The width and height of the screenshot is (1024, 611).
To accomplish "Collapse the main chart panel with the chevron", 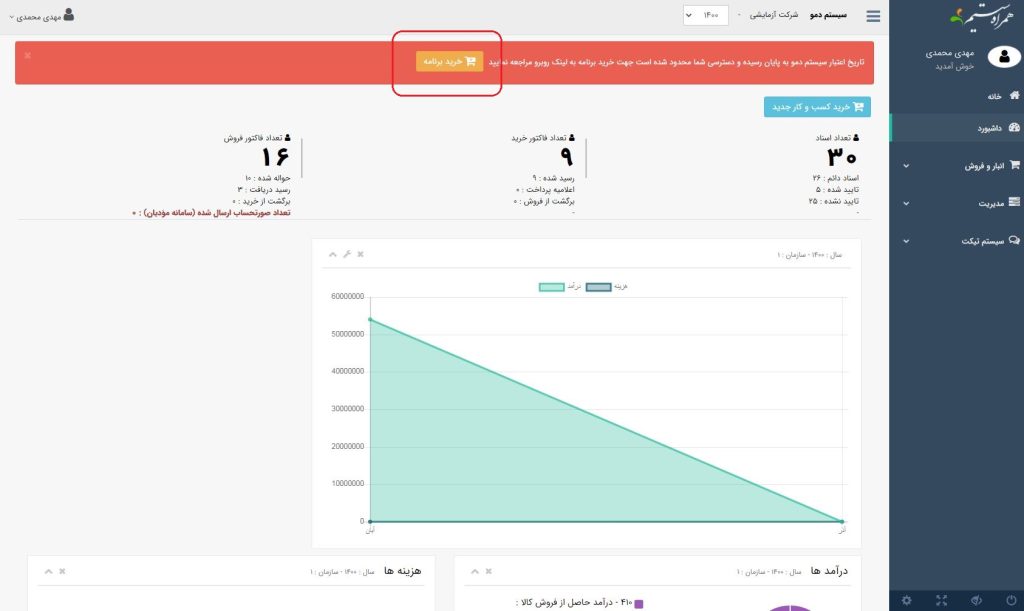I will (333, 254).
